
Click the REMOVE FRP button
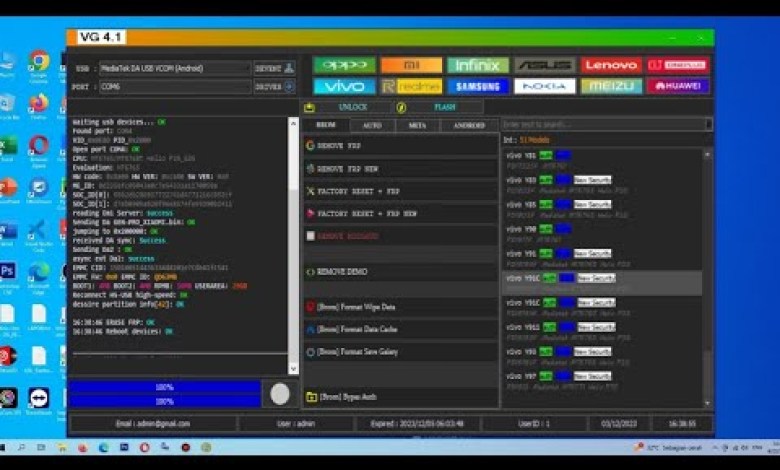coord(400,146)
